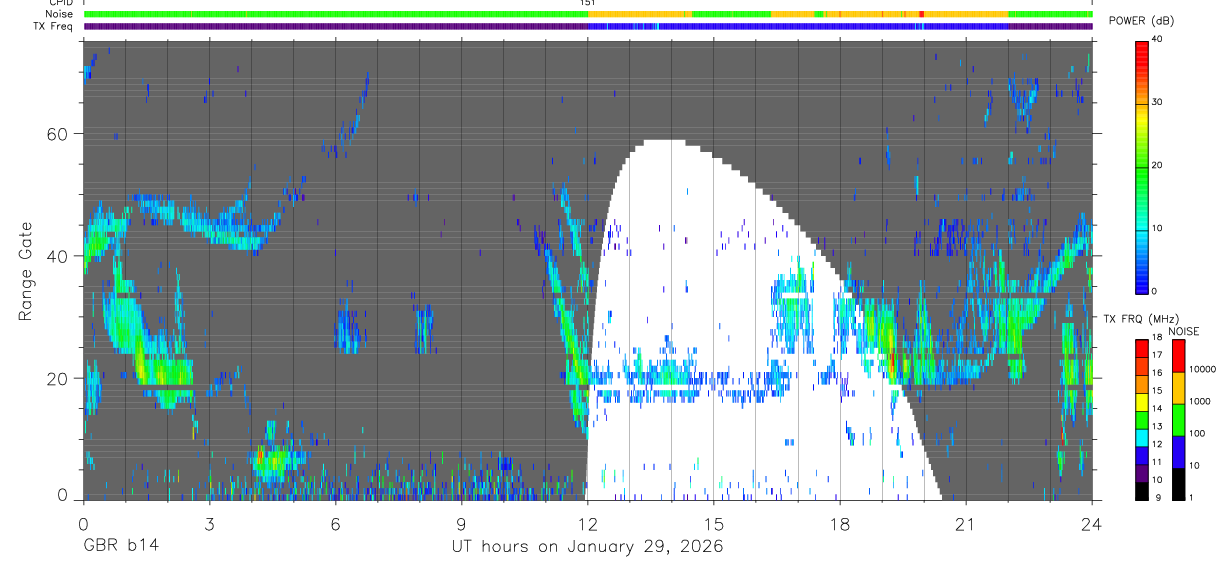The width and height of the screenshot is (1228, 567).
Task: Select the green swatch in the NOISE legend
Action: point(1179,420)
